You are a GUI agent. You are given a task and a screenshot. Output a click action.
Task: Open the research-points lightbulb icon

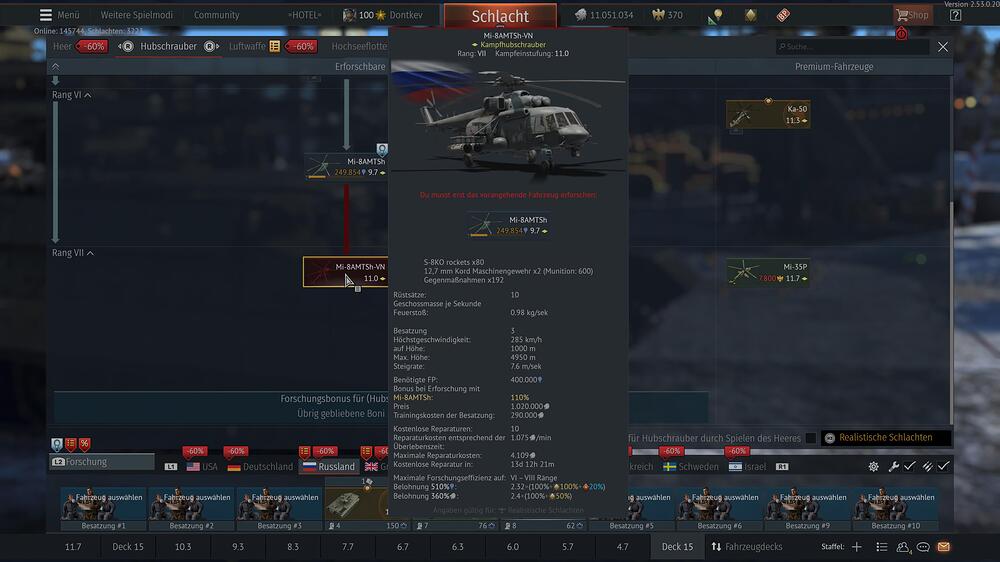pos(716,15)
